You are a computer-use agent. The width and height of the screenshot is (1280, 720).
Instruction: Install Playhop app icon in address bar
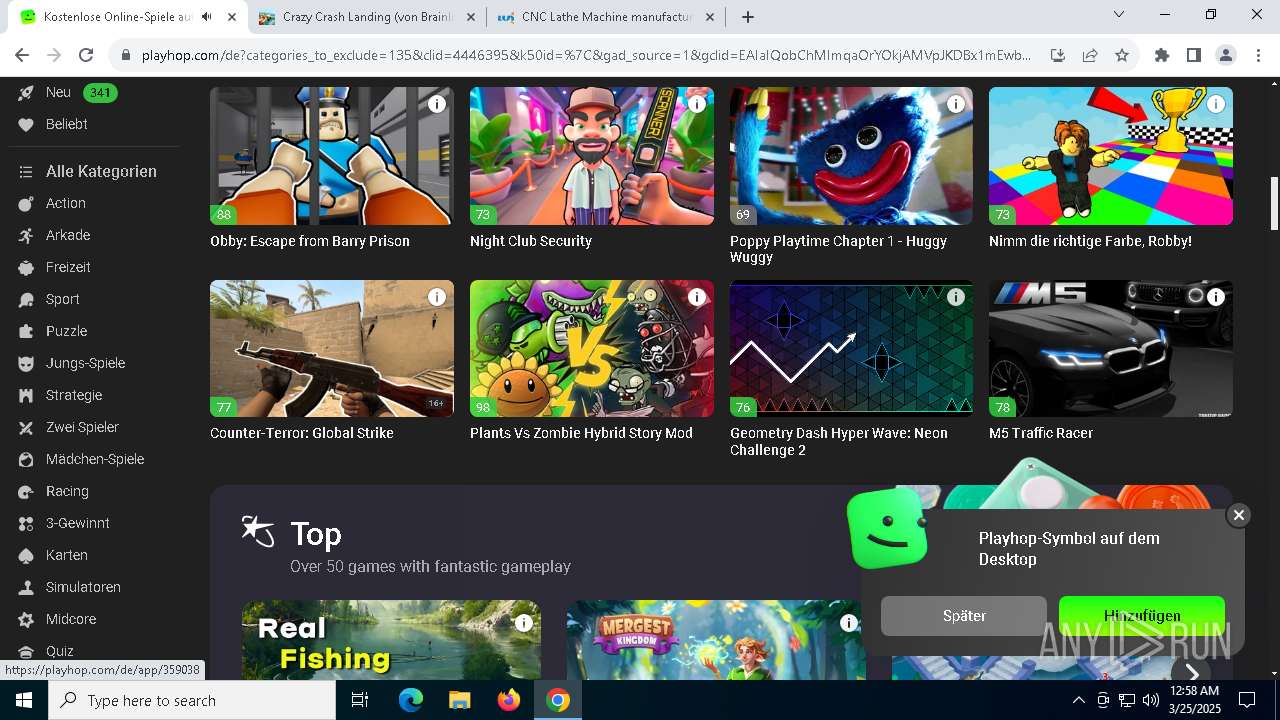(1058, 56)
